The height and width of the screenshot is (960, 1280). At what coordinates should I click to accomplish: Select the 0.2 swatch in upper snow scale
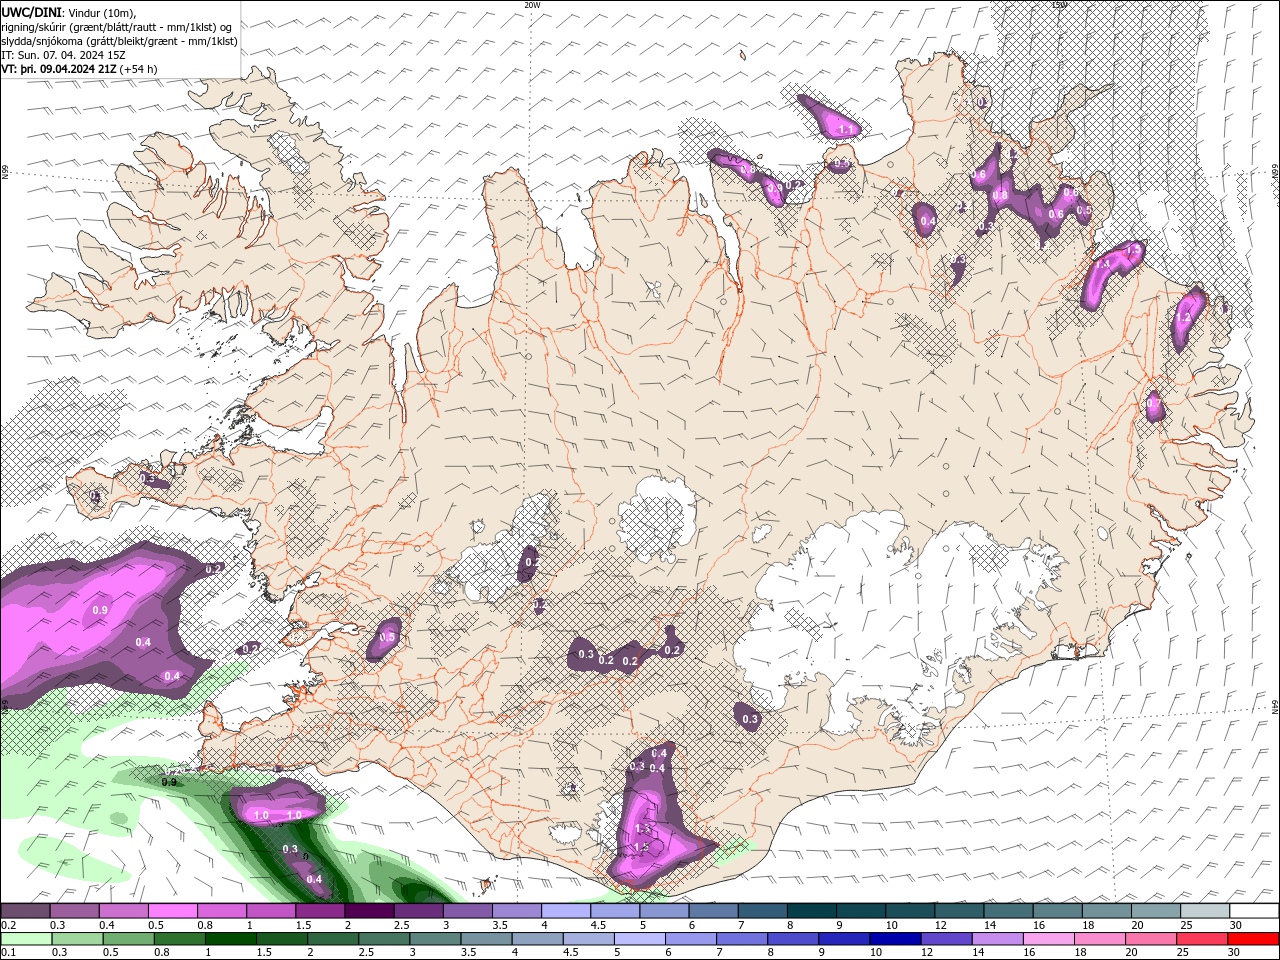pos(25,911)
